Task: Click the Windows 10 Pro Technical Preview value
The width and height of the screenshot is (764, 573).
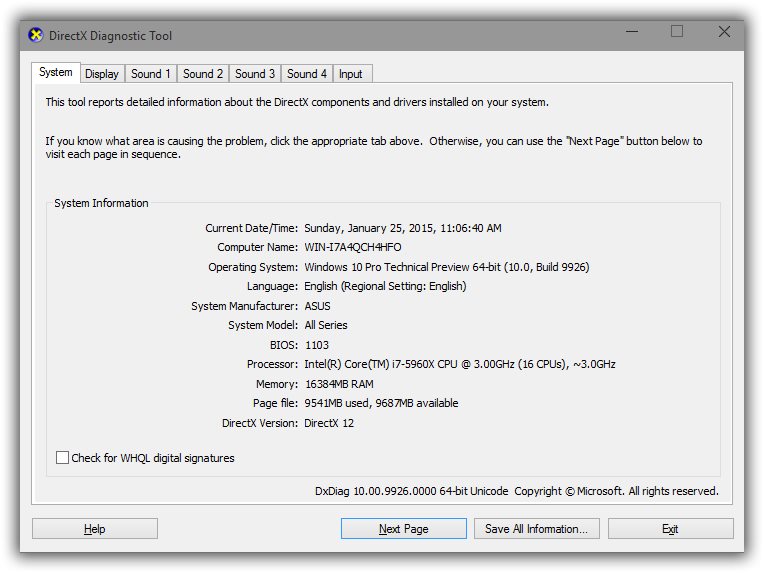Action: point(447,267)
